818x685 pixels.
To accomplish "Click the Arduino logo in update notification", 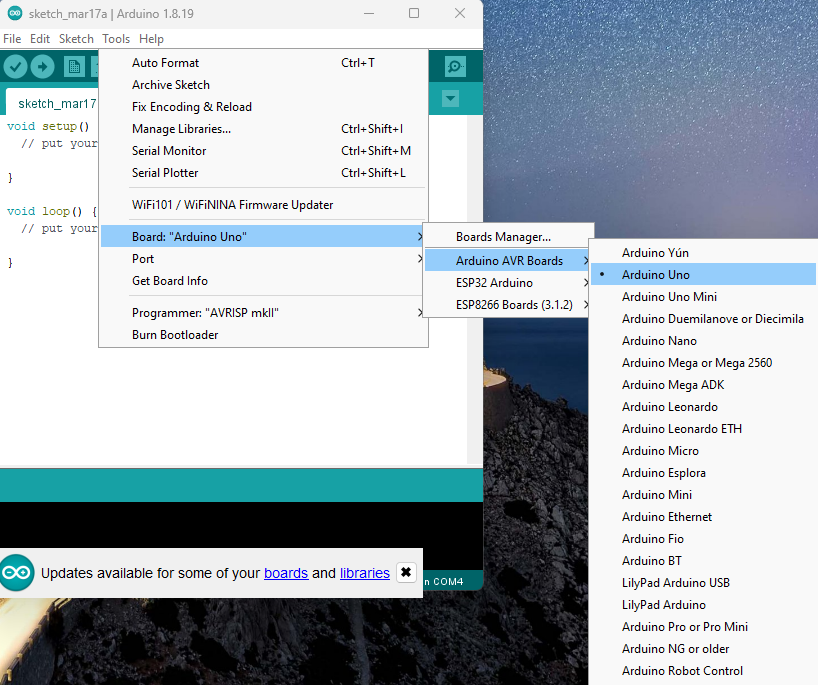I will 17,573.
